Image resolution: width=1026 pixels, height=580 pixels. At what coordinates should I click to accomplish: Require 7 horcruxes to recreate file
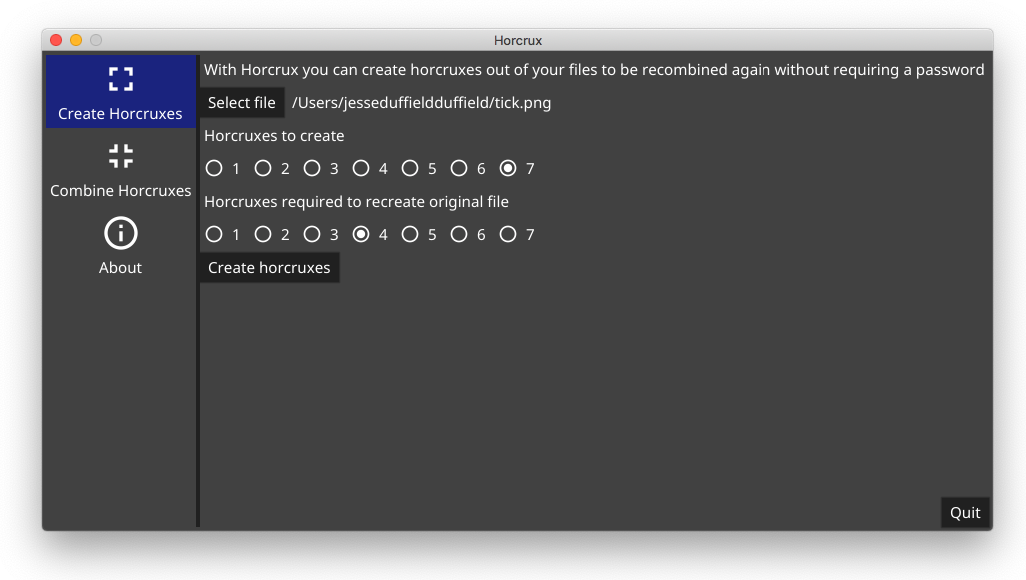point(508,234)
